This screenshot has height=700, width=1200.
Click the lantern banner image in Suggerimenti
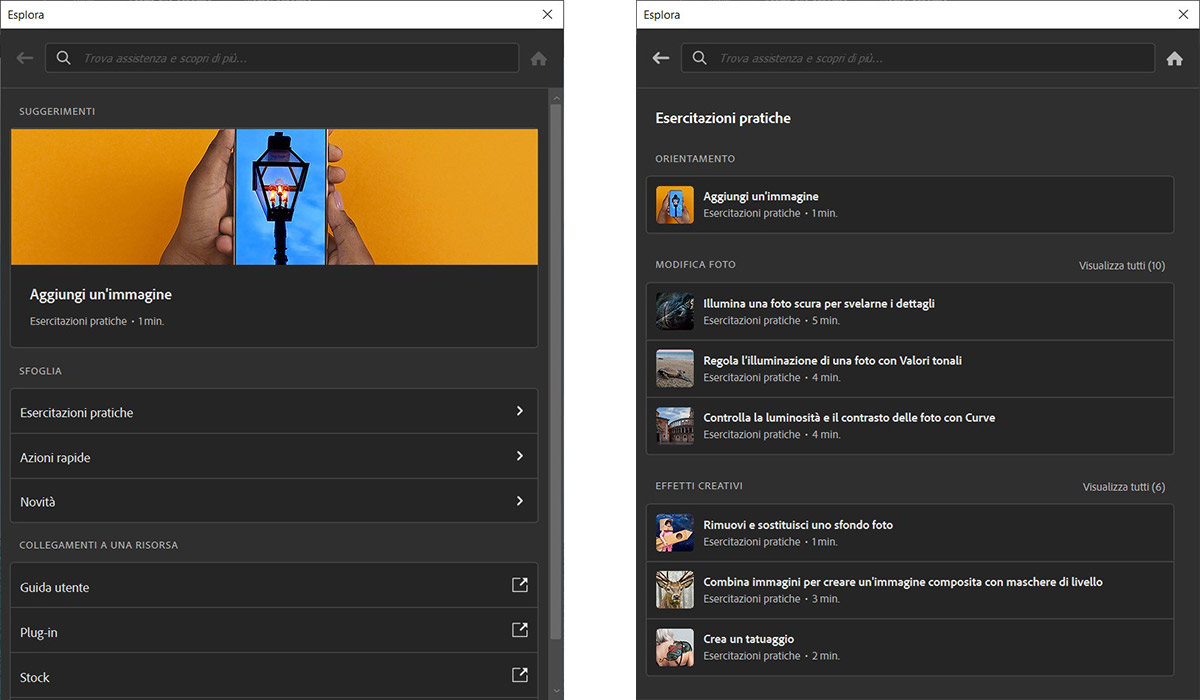(274, 196)
